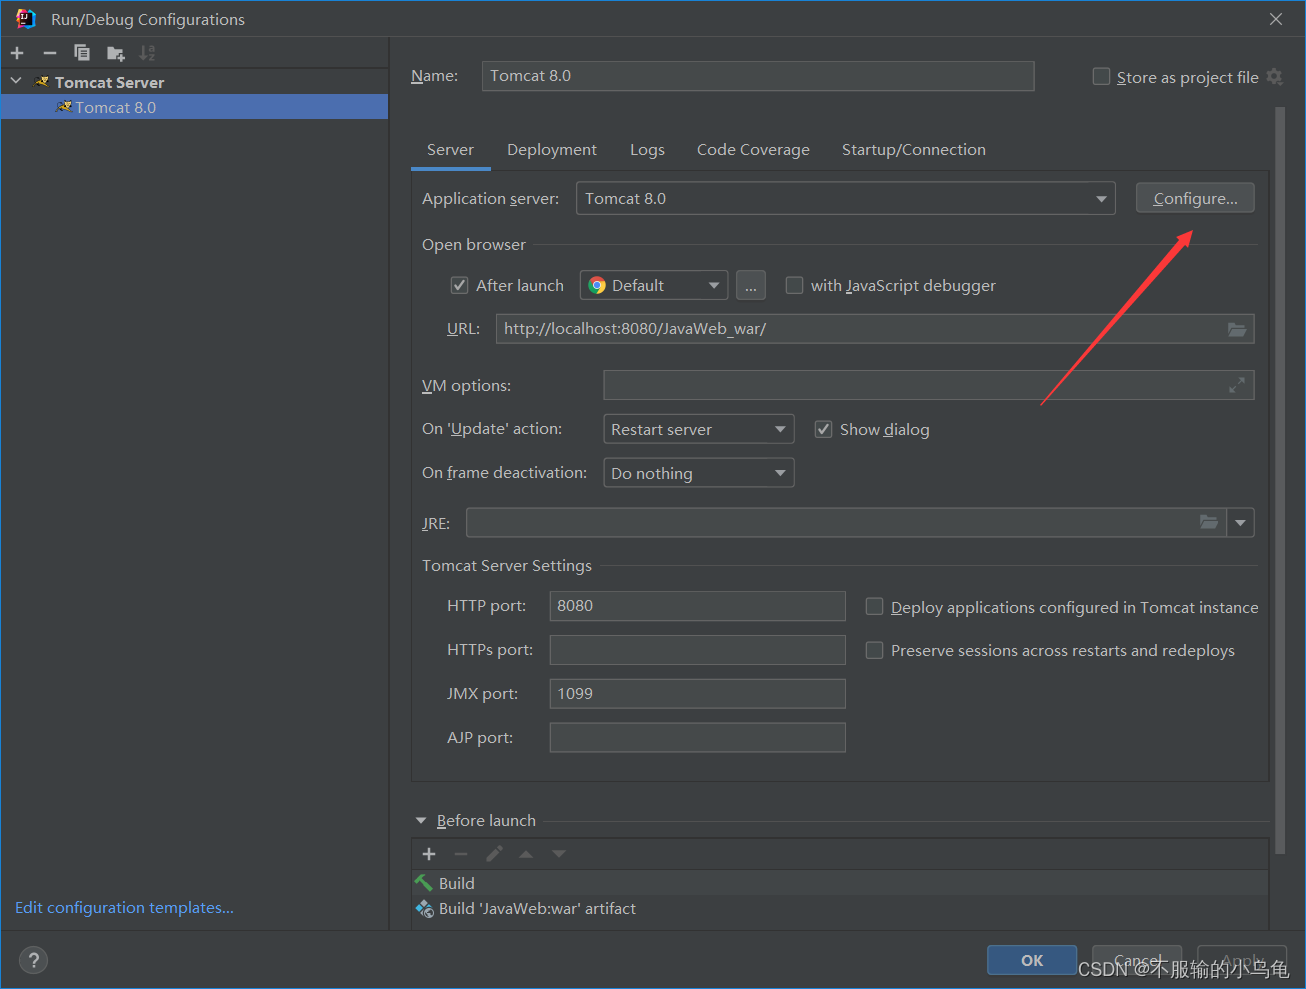
Task: Click the Build hammer icon
Action: pyautogui.click(x=424, y=883)
